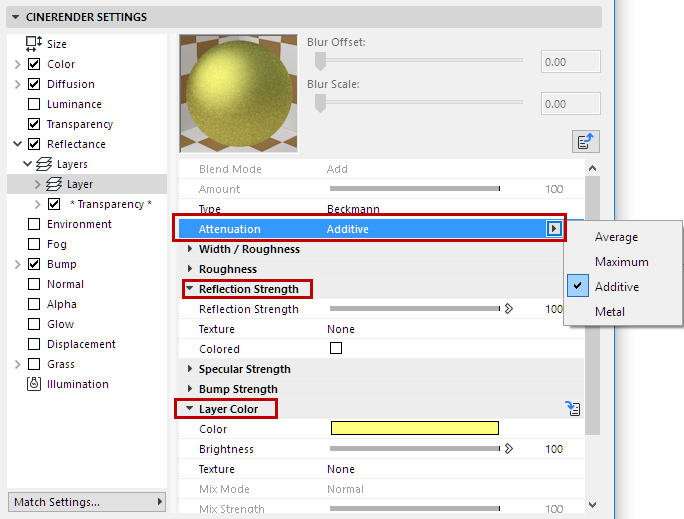Expand the Bump channel tree arrow
Screen dimensions: 684x519
[17, 264]
